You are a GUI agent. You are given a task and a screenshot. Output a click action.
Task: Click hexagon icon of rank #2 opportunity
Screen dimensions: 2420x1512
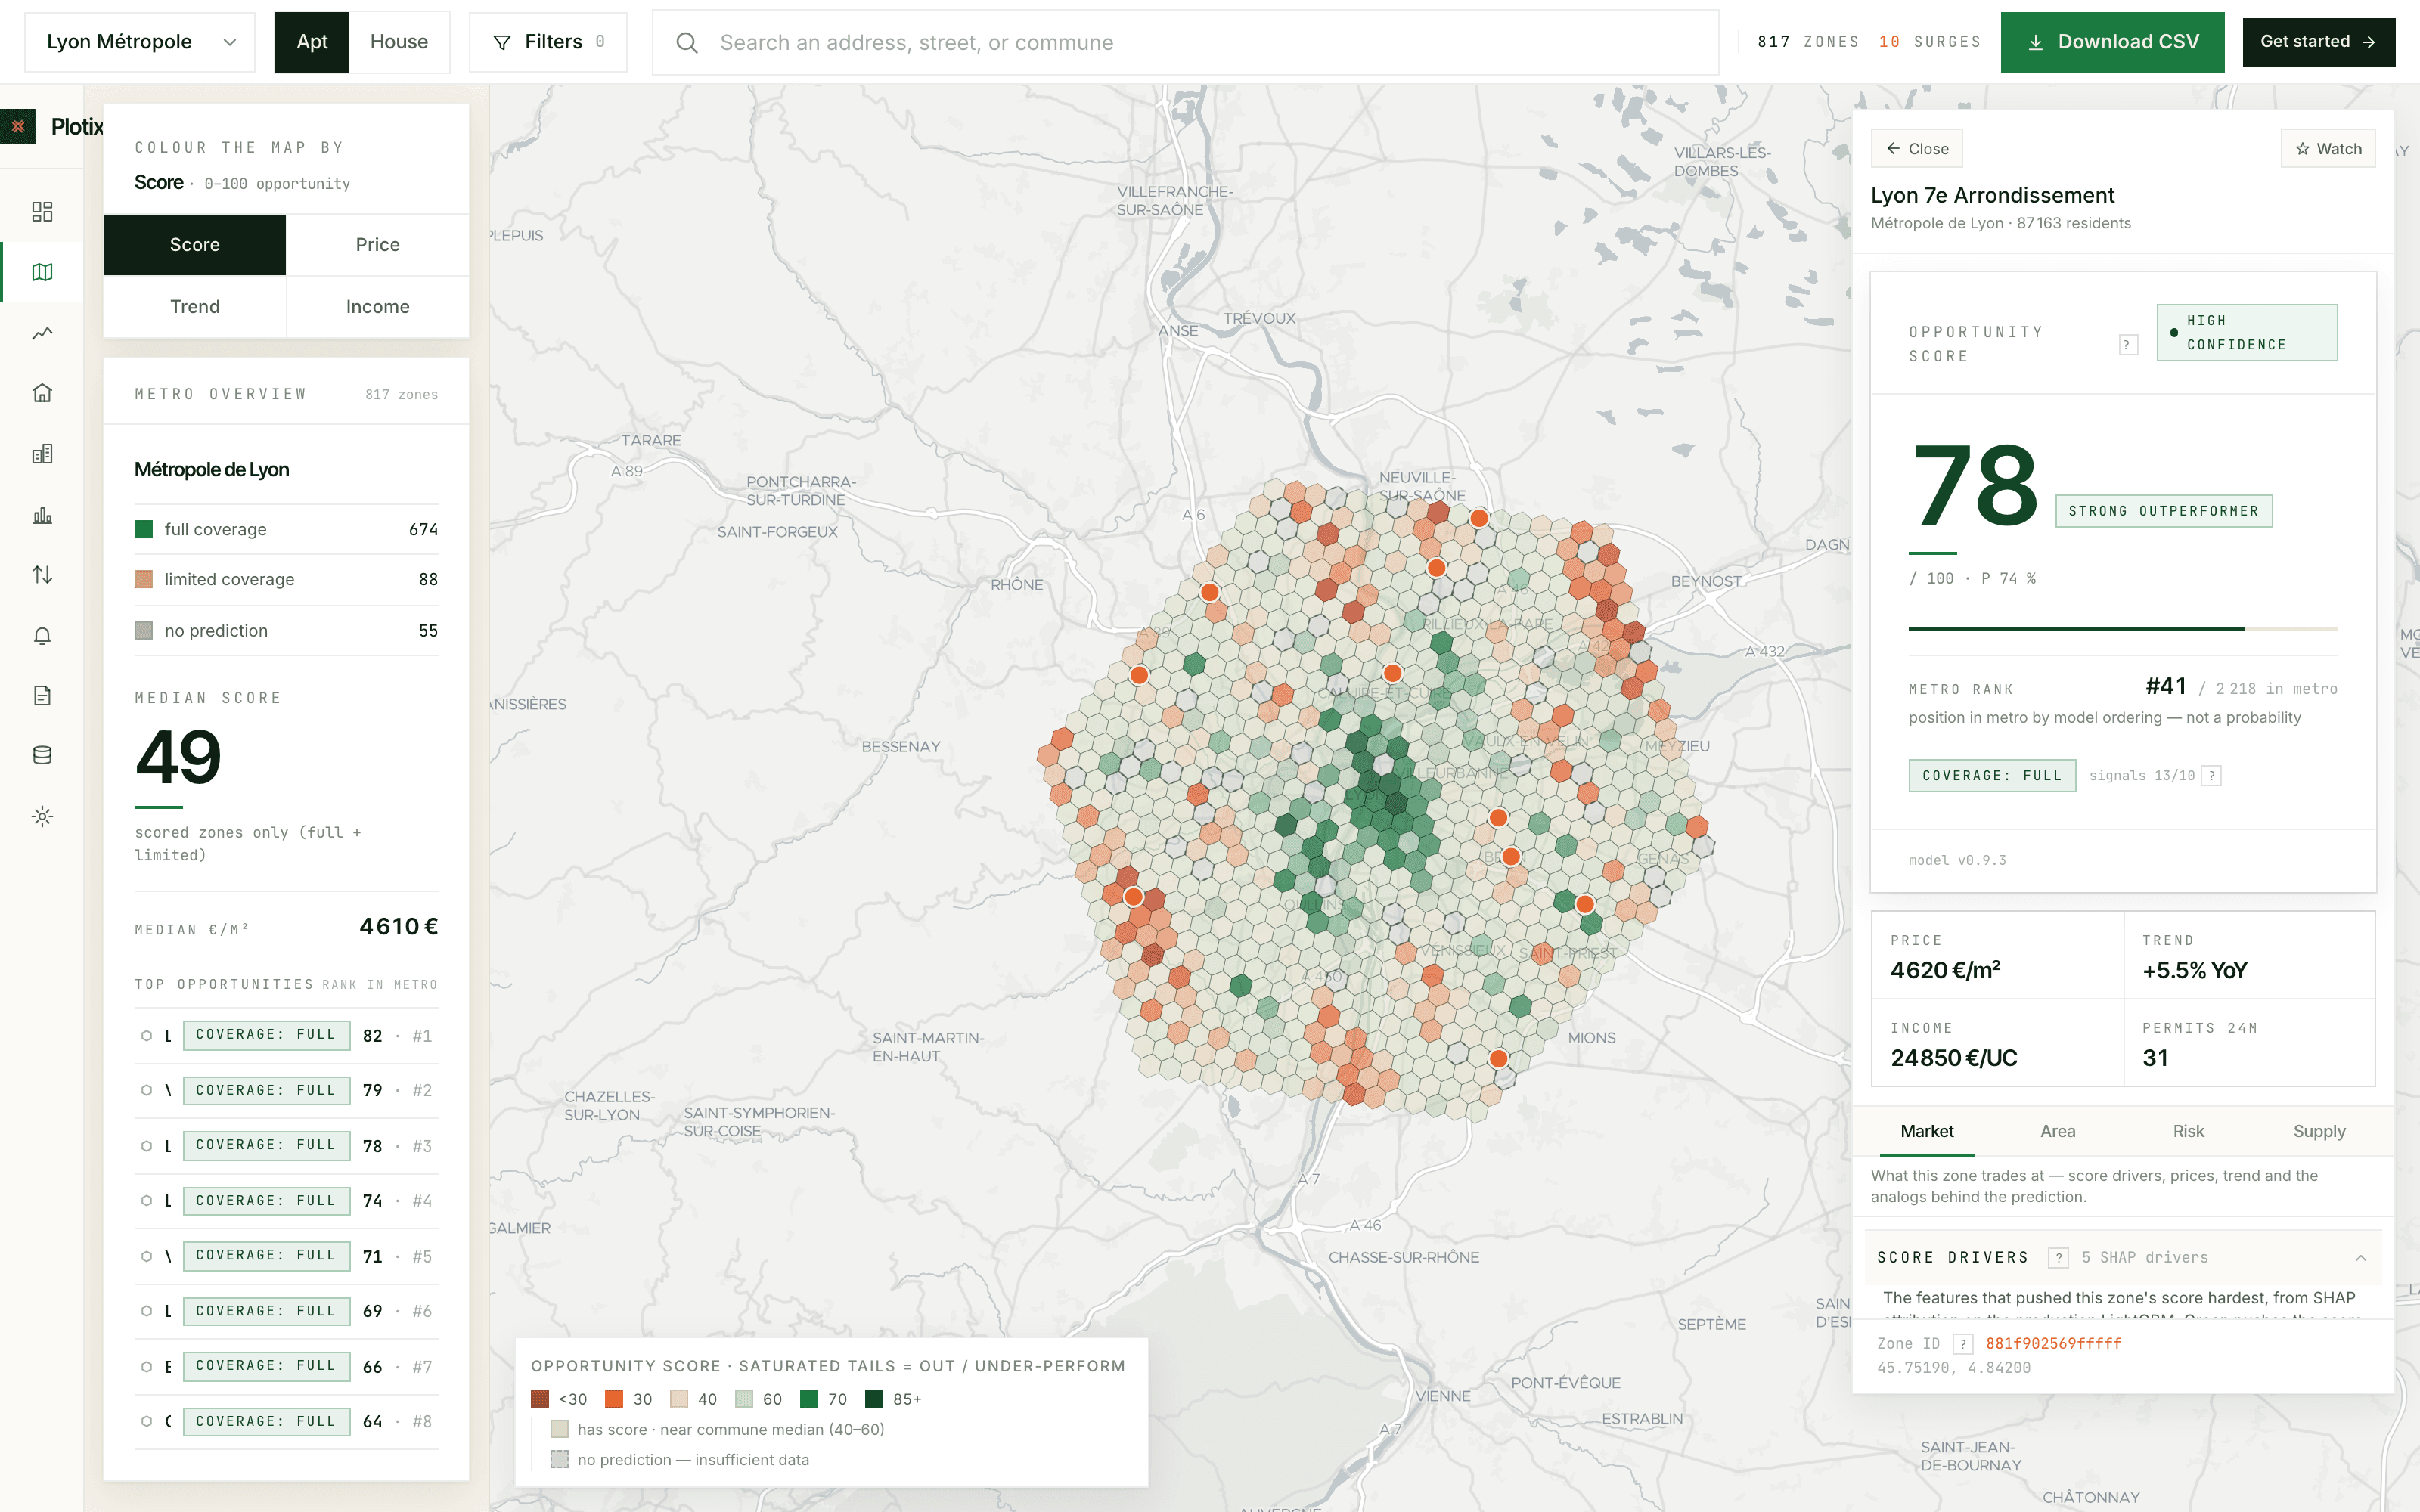point(146,1090)
